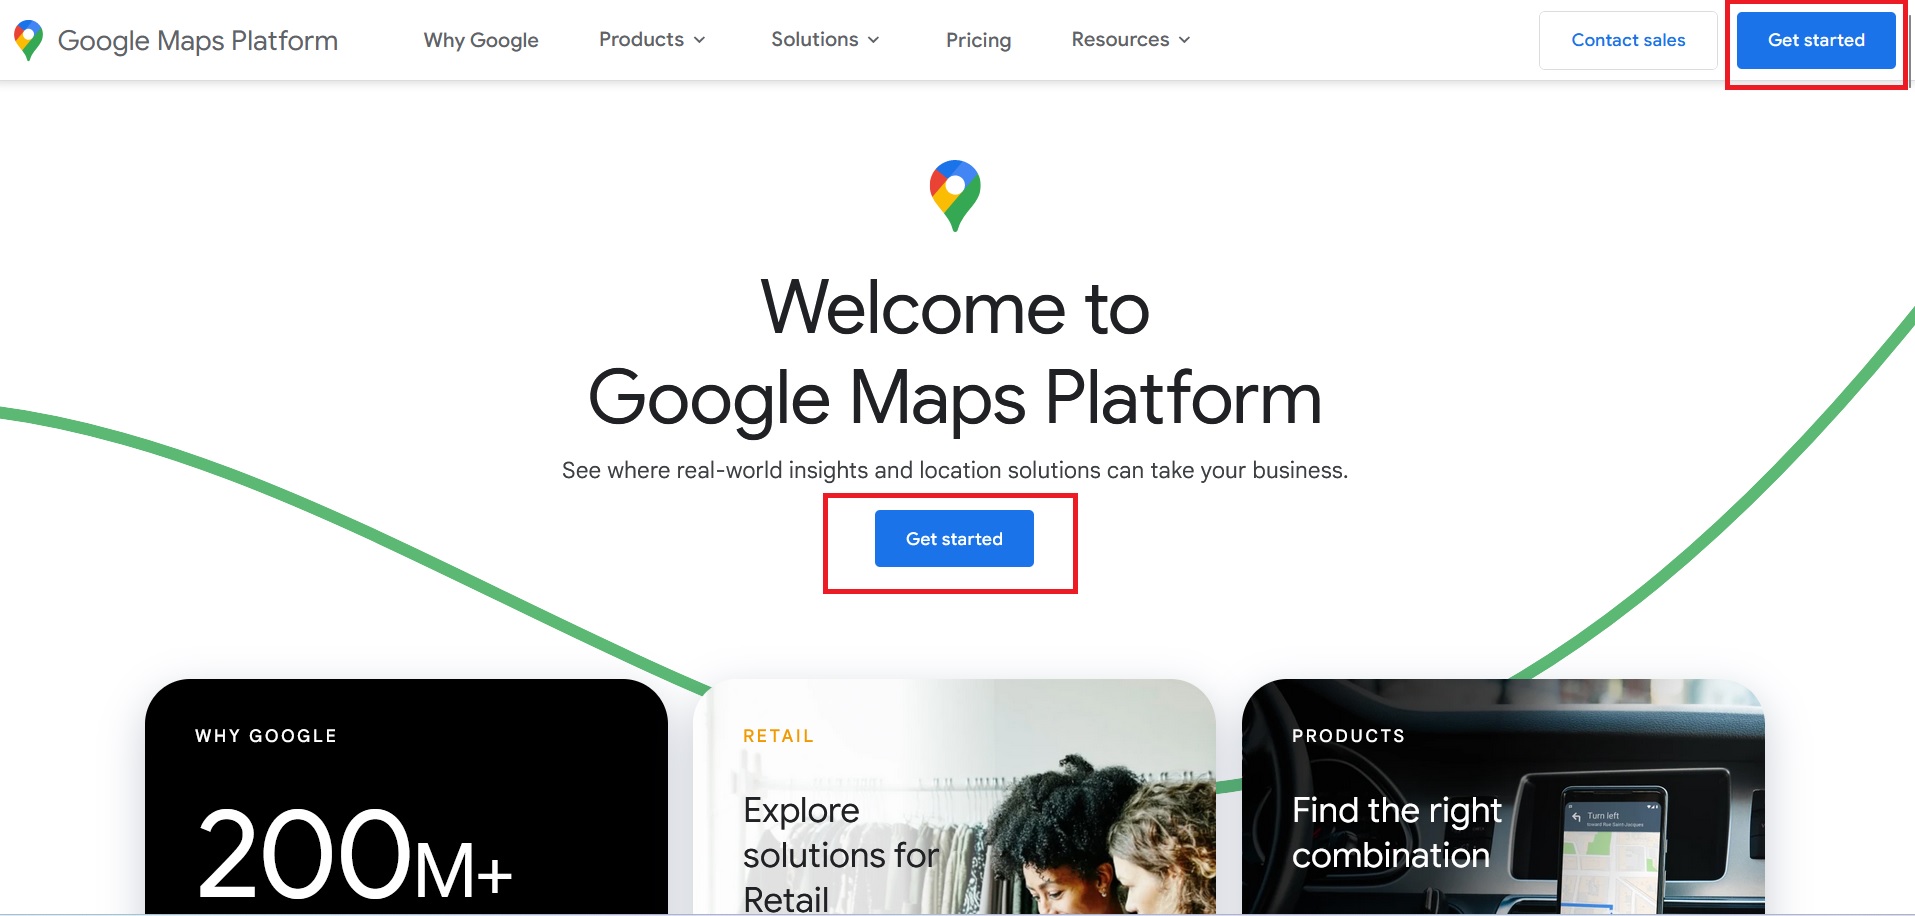Click the Google Maps pin logo in header
The width and height of the screenshot is (1915, 916).
tap(28, 40)
